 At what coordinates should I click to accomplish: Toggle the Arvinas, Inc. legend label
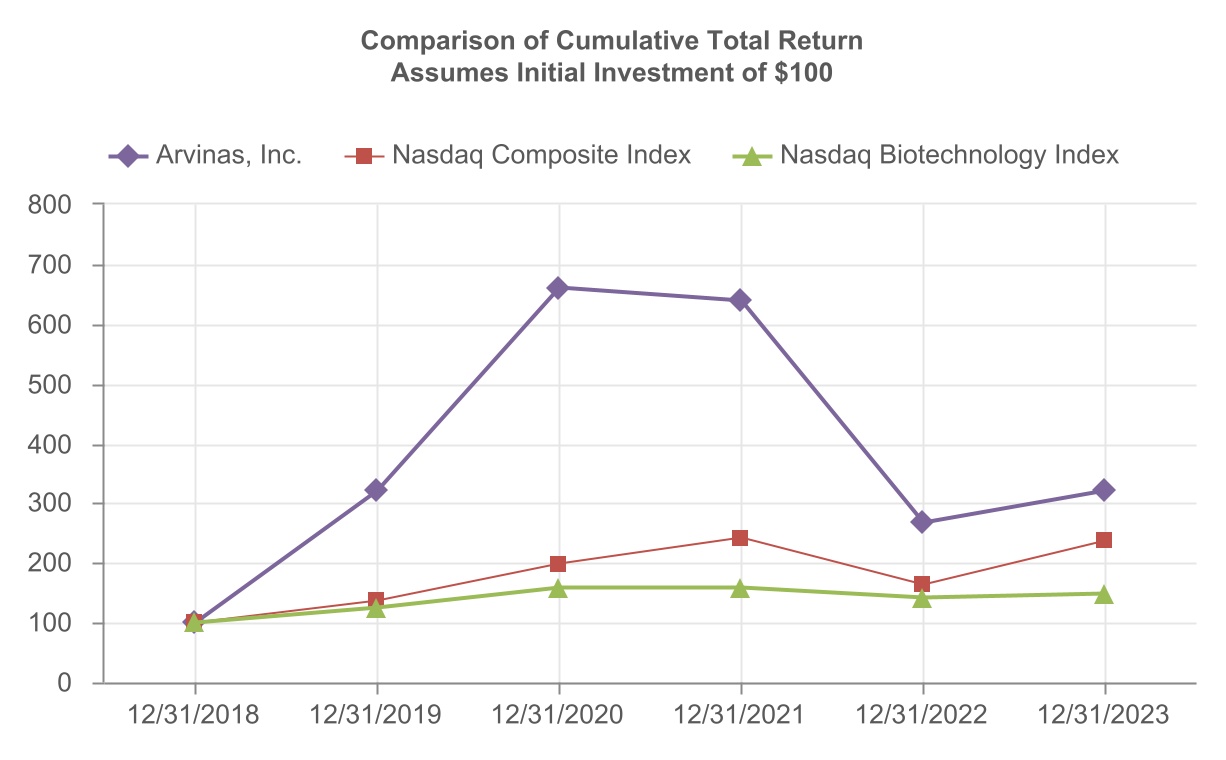229,156
